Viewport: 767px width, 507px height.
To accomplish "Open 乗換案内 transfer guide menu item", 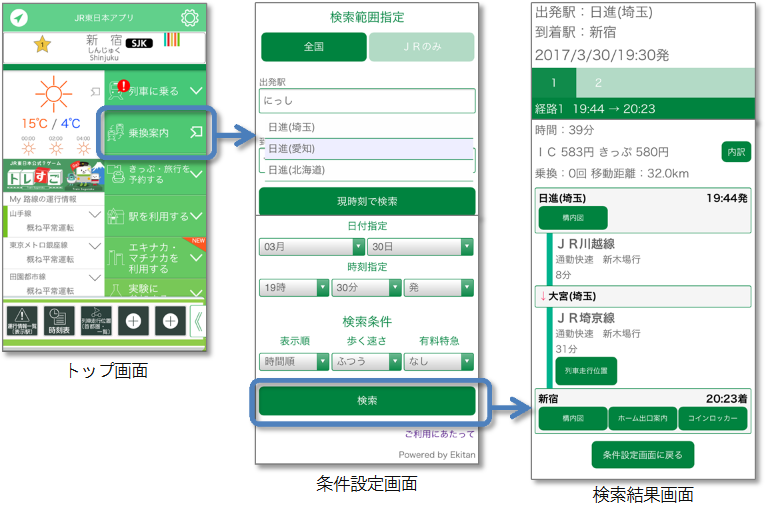I will pos(156,133).
